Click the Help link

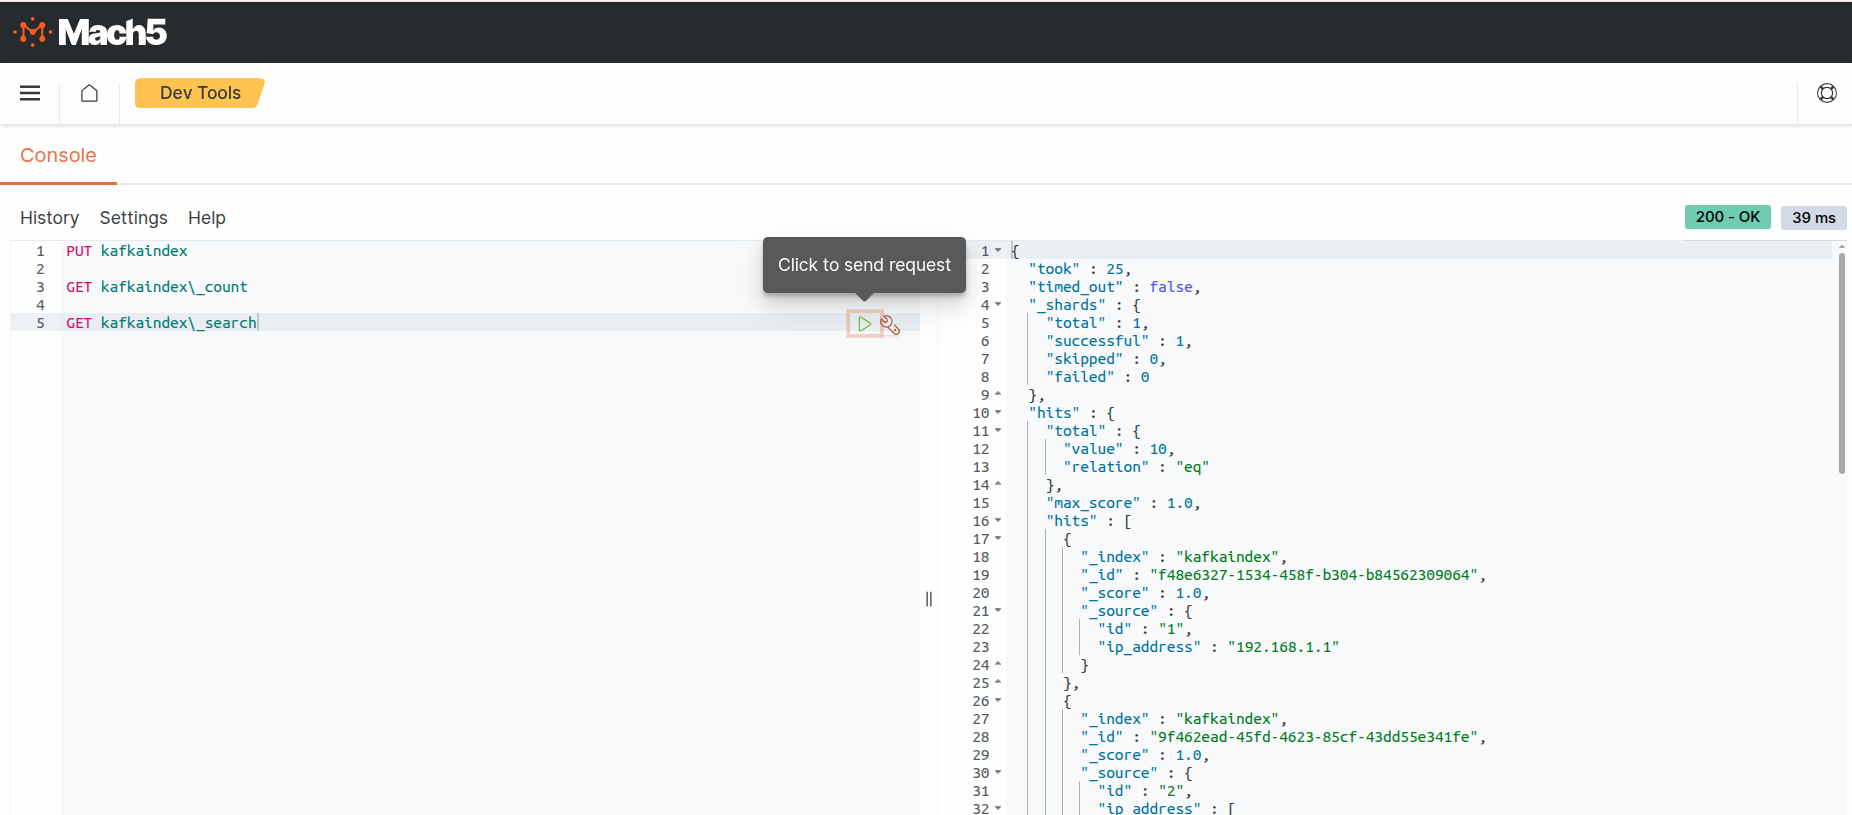tap(206, 218)
